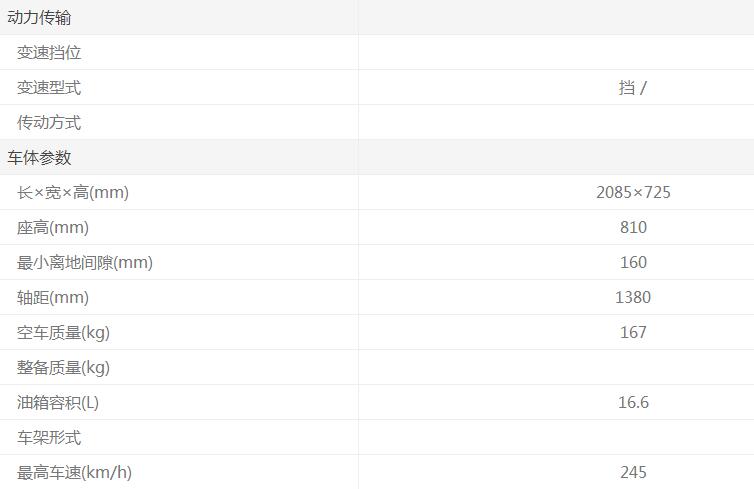This screenshot has width=754, height=489.
Task: Click the 变速型式 label
Action: tap(49, 88)
